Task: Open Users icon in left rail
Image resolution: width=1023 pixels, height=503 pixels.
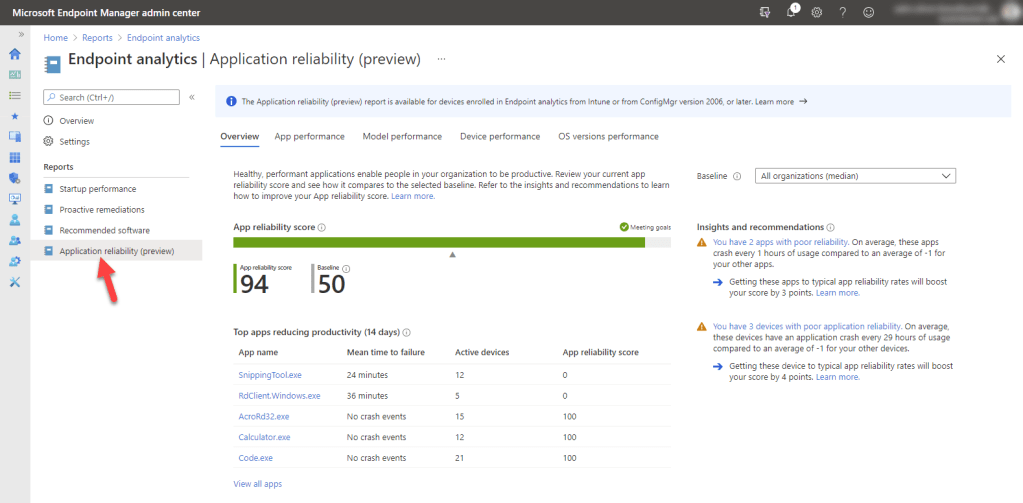Action: [14, 219]
